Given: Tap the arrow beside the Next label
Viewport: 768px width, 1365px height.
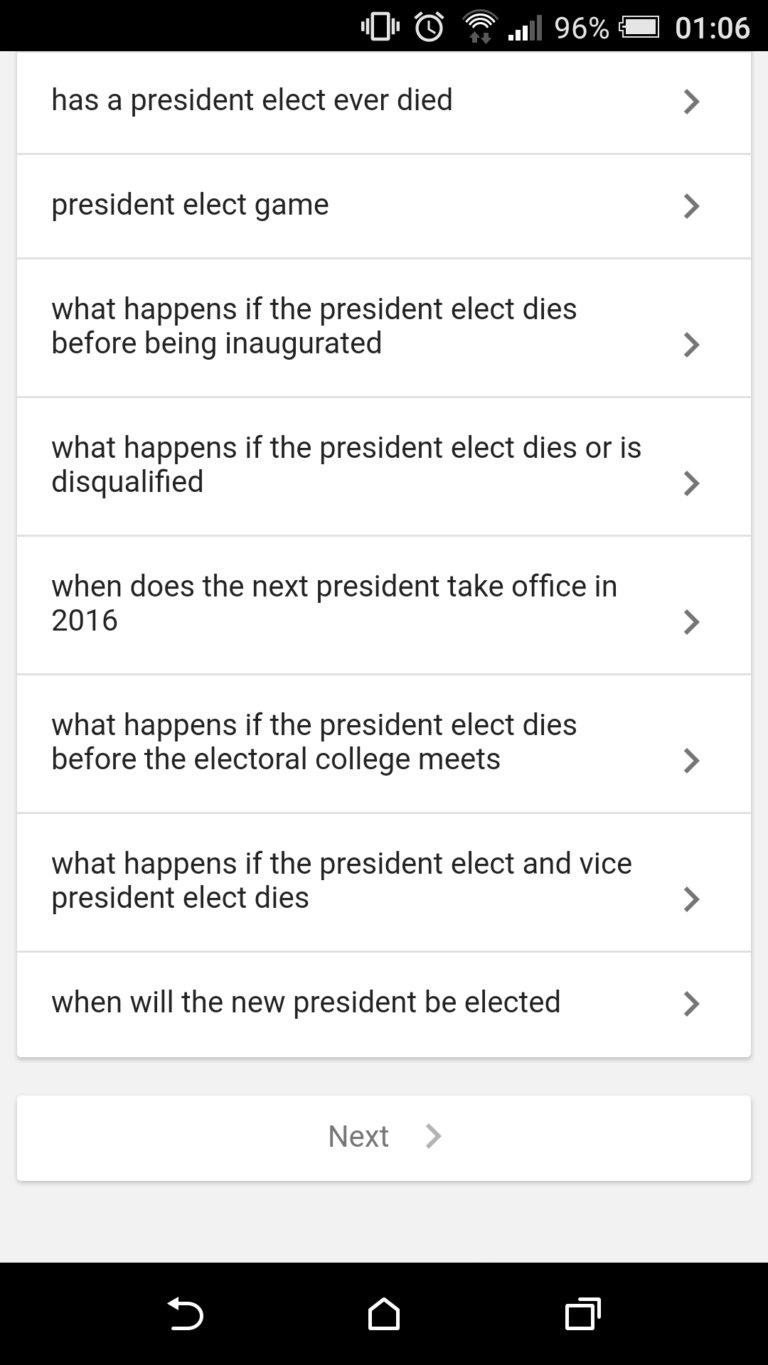Looking at the screenshot, I should pos(433,1136).
